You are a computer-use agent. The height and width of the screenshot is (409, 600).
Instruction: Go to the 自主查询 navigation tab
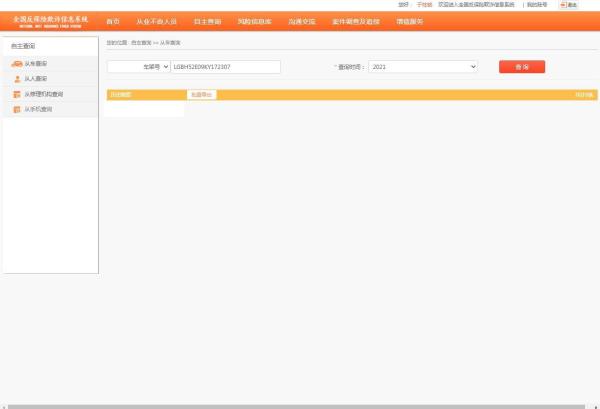click(207, 21)
